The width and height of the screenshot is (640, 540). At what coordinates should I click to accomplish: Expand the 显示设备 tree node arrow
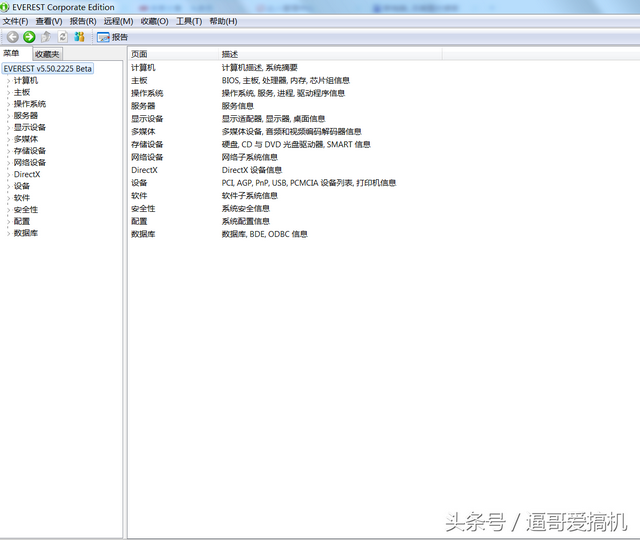[9, 128]
